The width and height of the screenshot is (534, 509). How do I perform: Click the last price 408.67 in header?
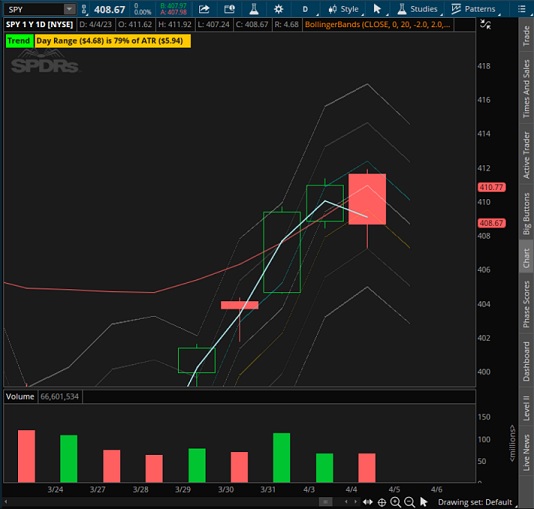pos(110,10)
